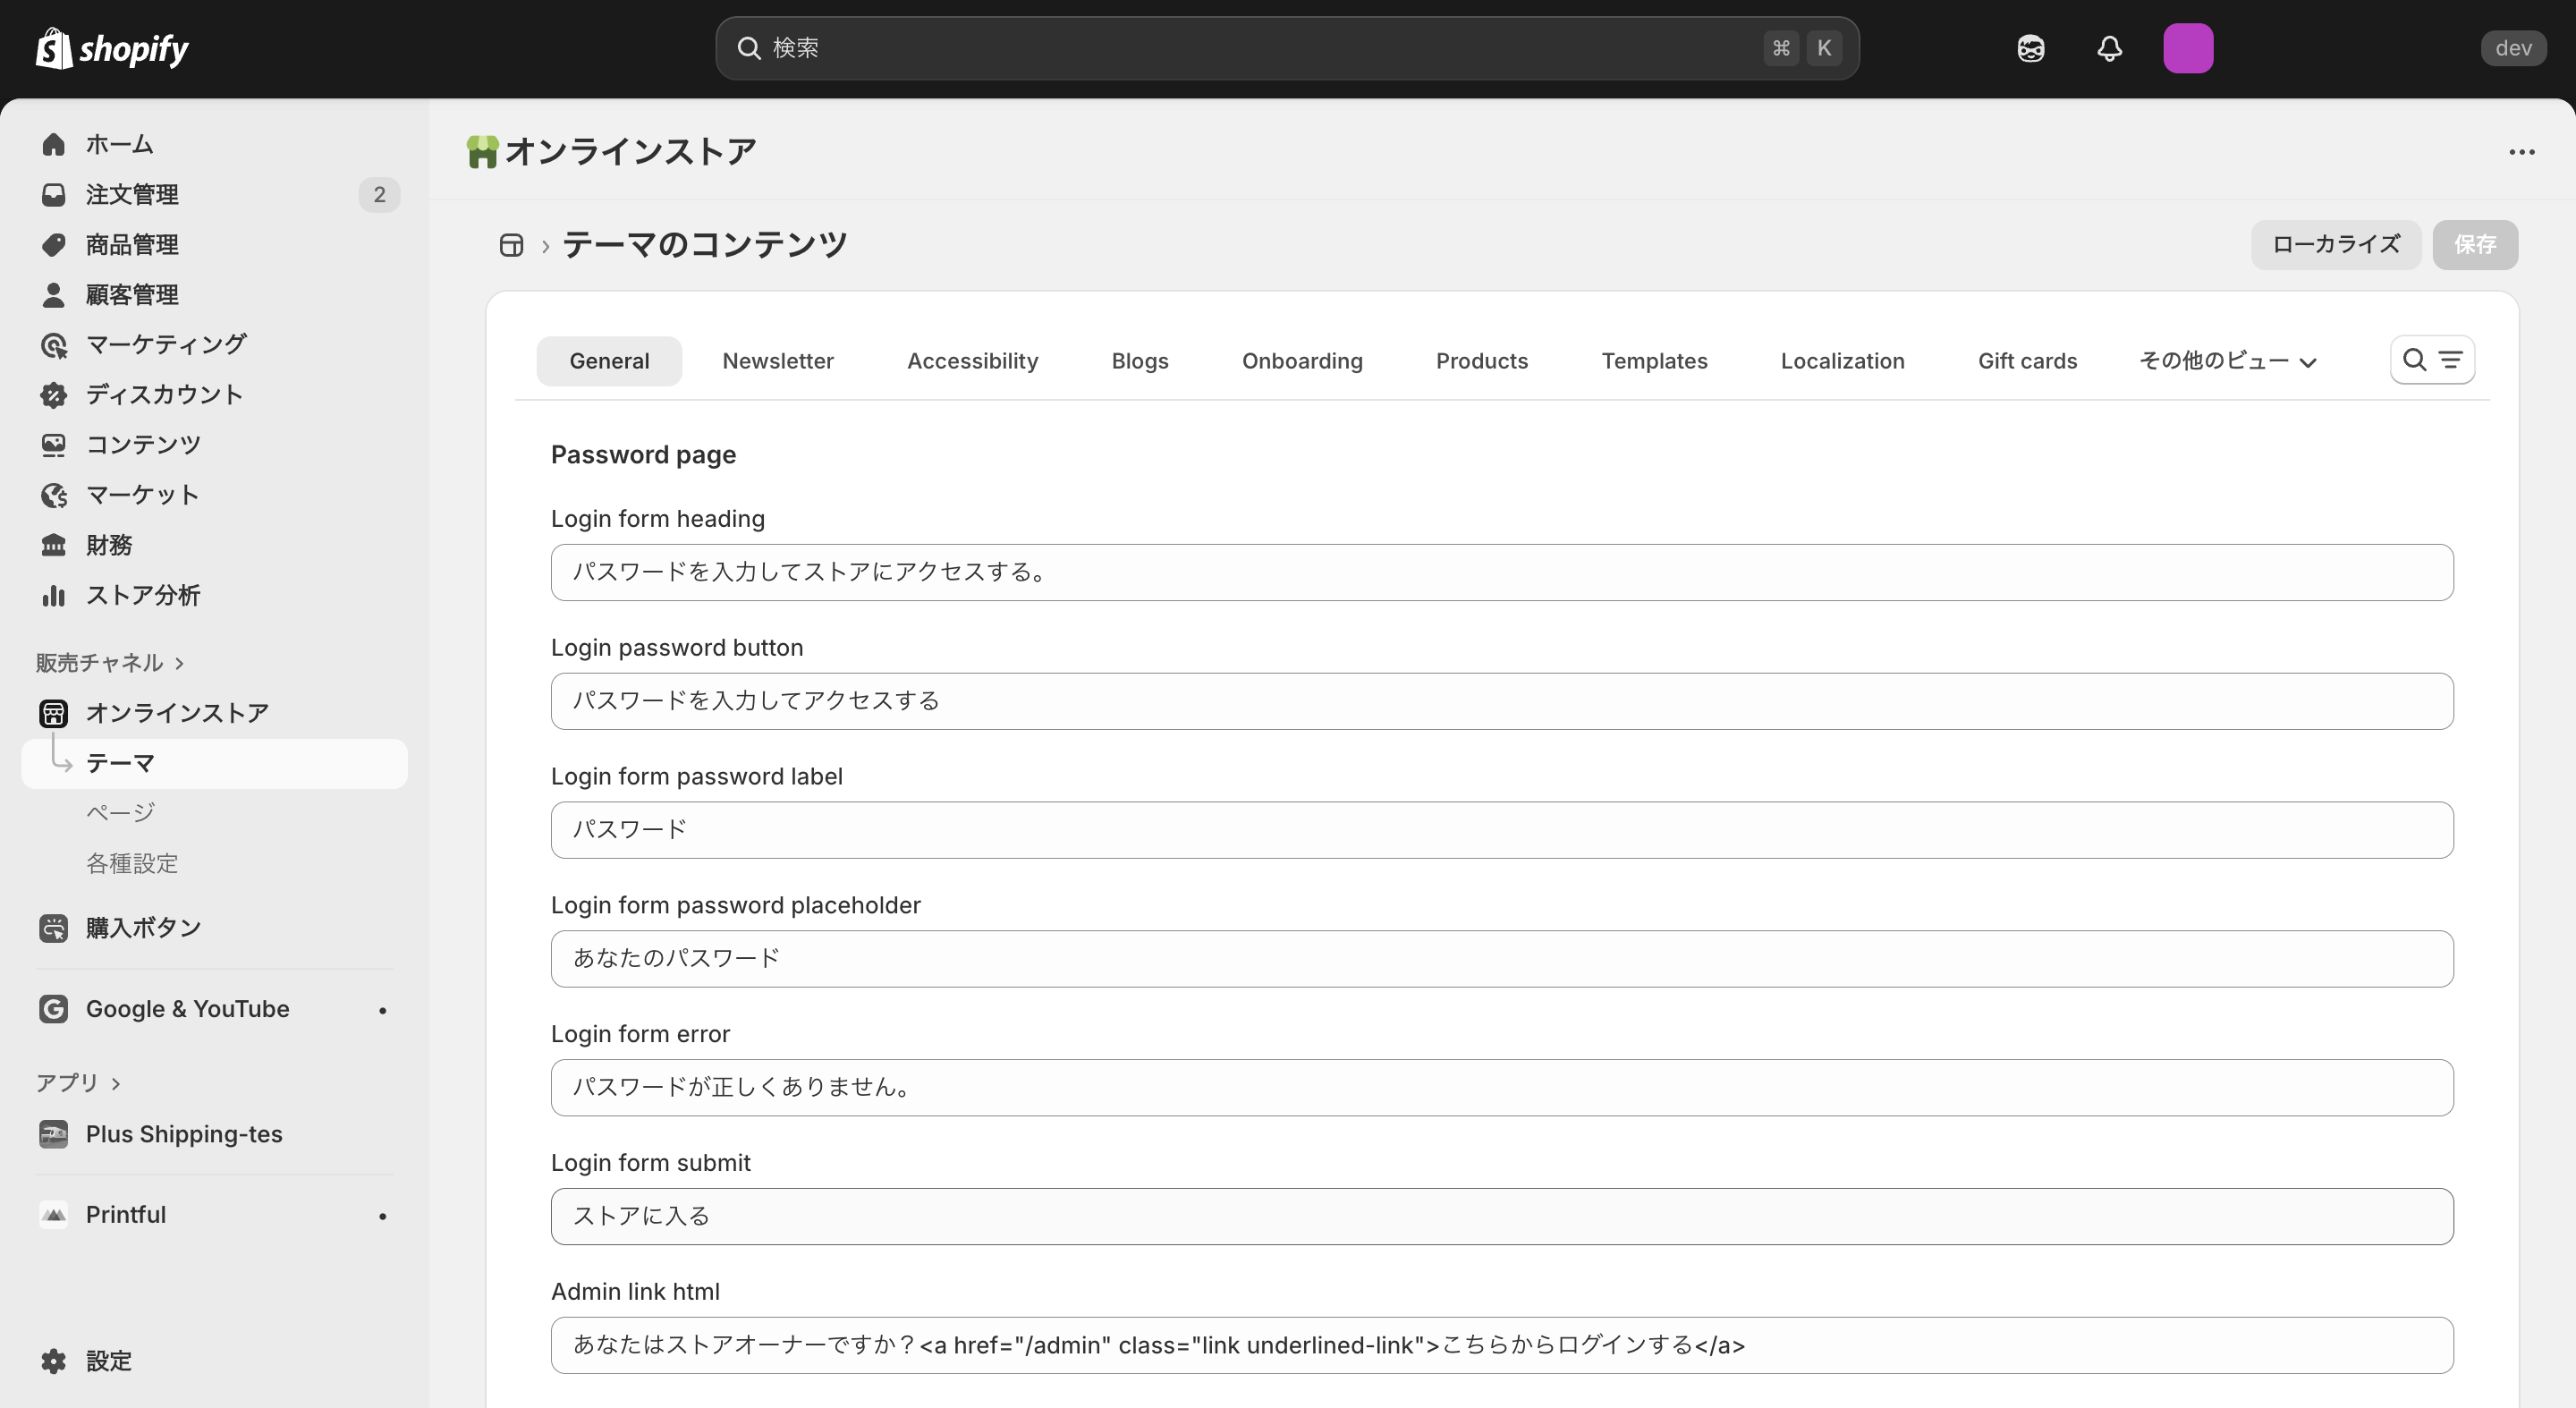Click the theme breadcrumb icon beside テーマのコンテンツ
This screenshot has height=1408, width=2576.
tap(511, 245)
